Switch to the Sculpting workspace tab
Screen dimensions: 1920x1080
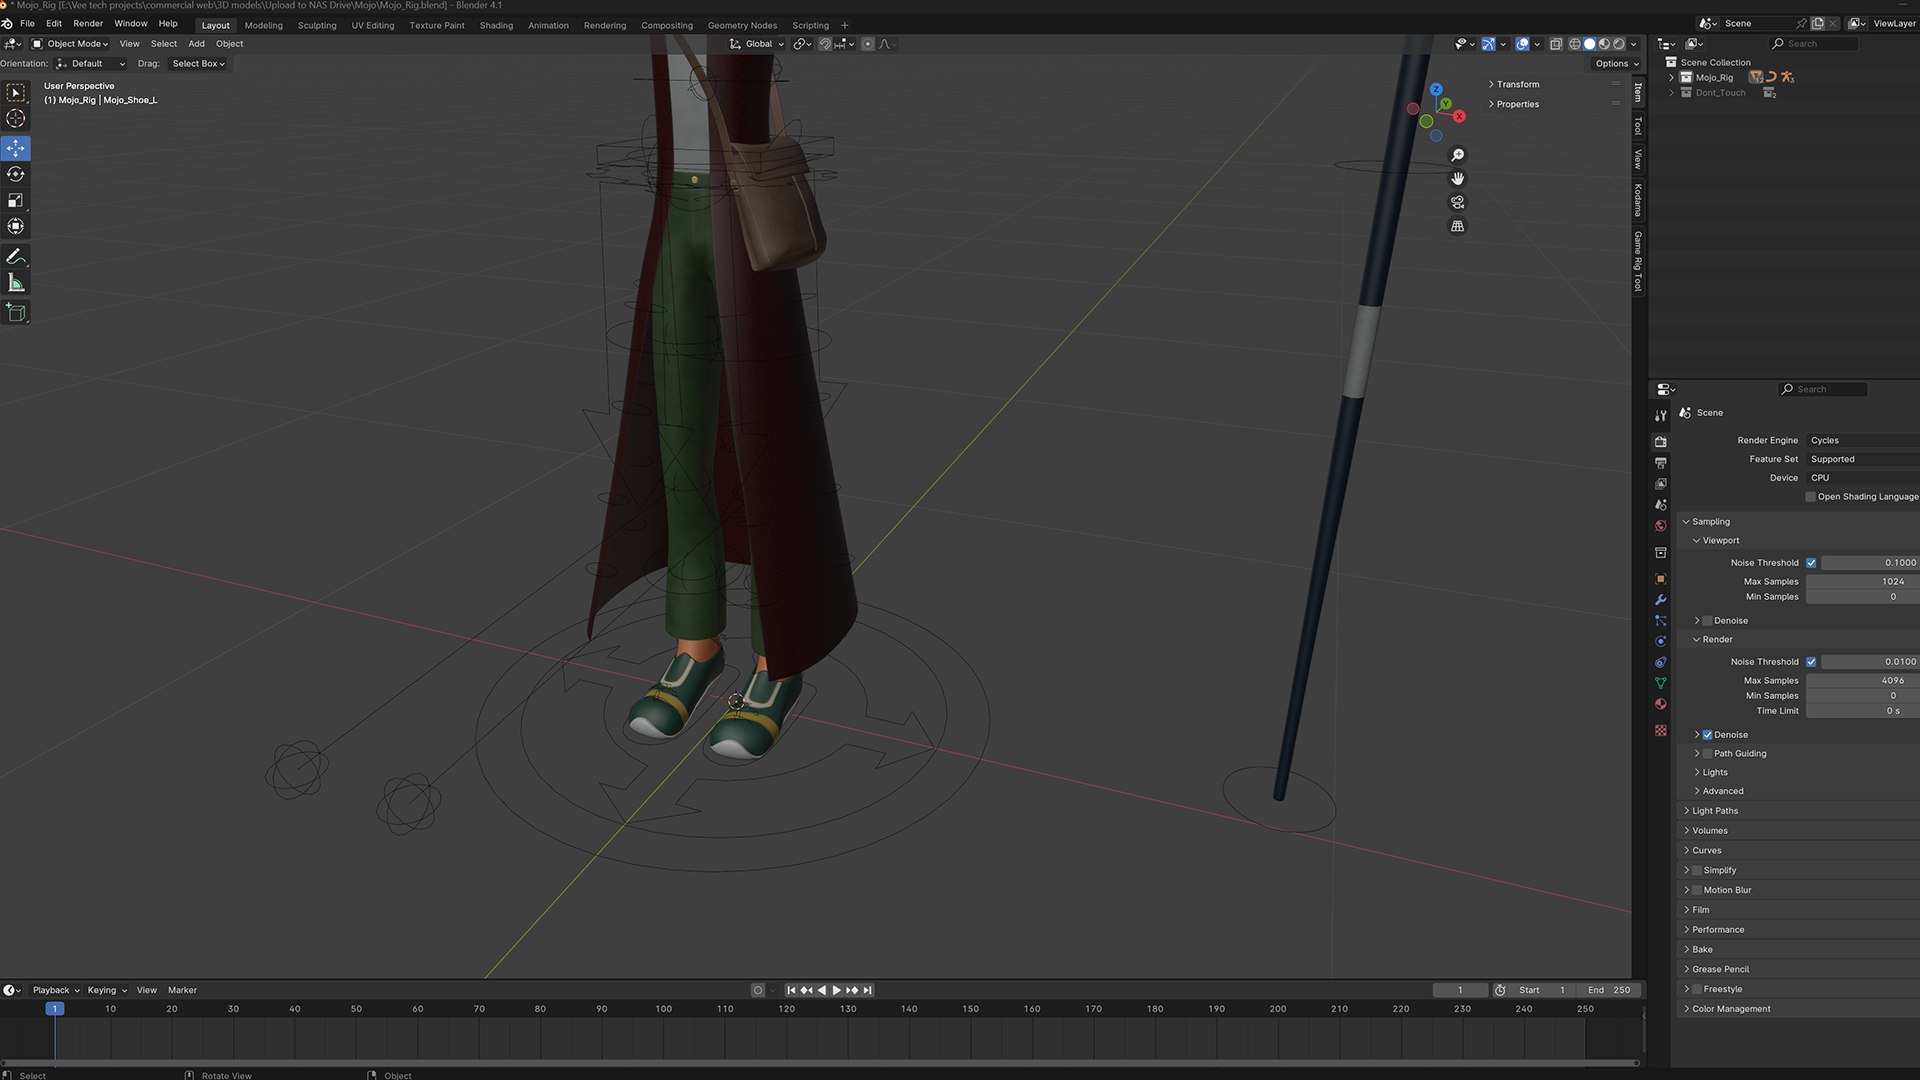pyautogui.click(x=317, y=25)
